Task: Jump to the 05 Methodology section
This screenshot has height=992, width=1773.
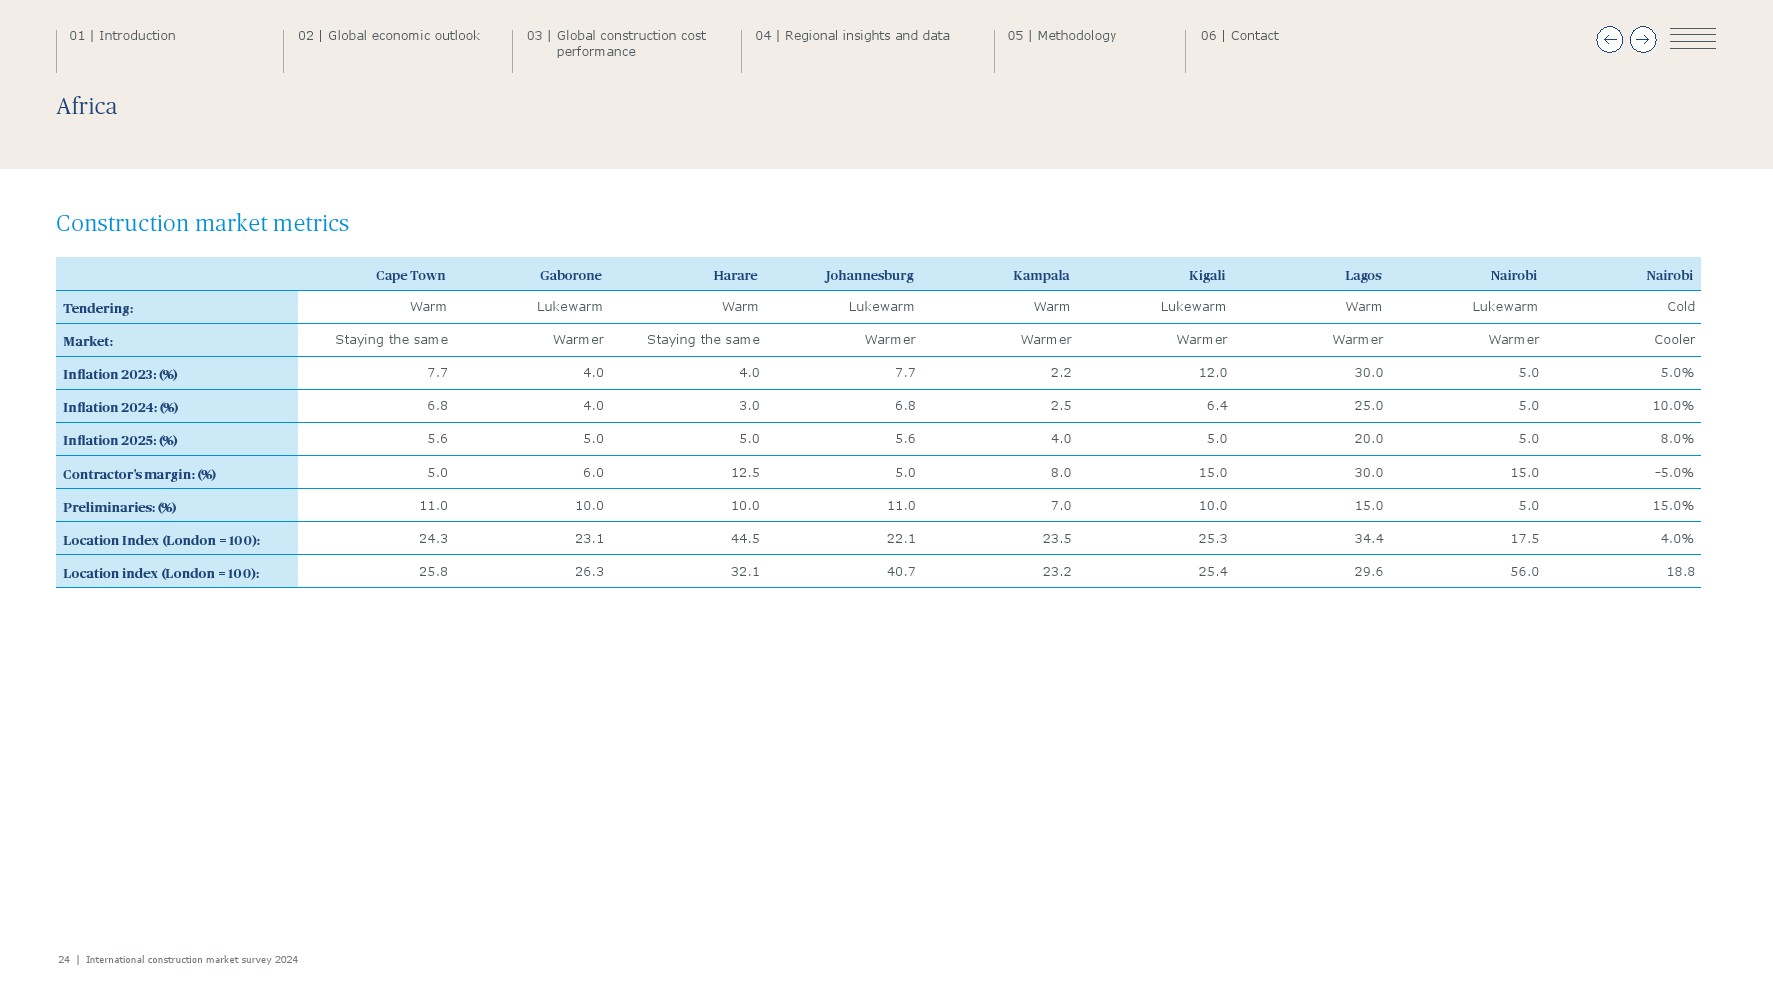Action: 1062,36
